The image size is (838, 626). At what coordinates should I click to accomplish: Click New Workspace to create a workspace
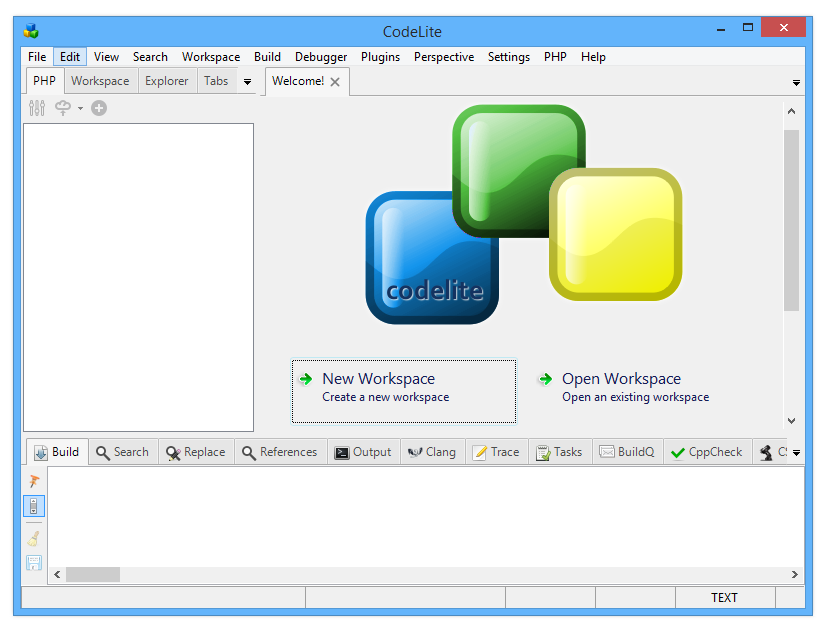[378, 379]
